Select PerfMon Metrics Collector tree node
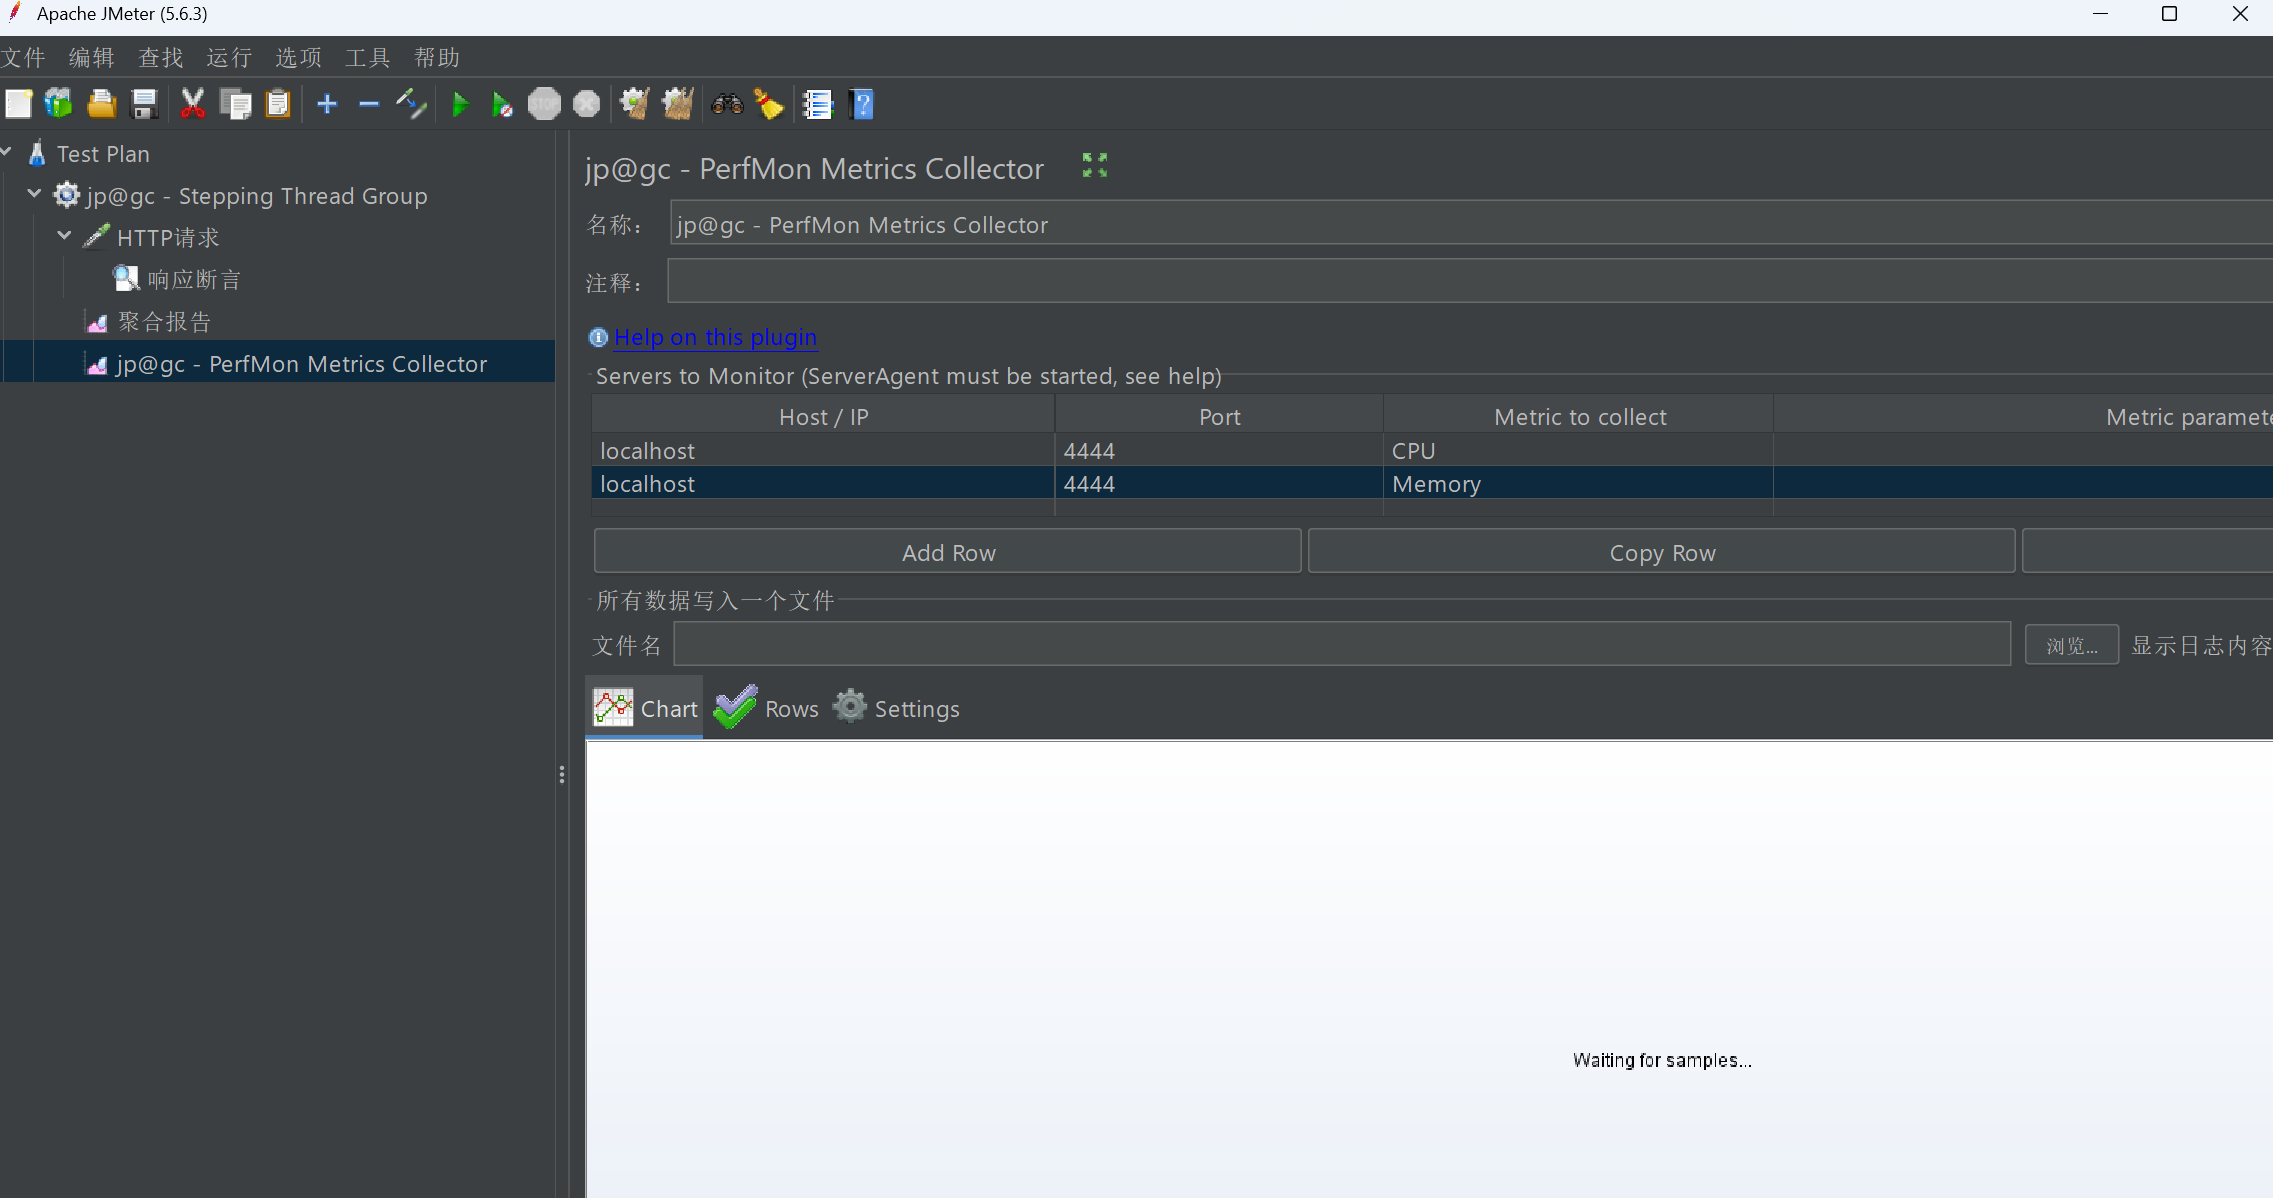Viewport: 2273px width, 1198px height. point(301,364)
